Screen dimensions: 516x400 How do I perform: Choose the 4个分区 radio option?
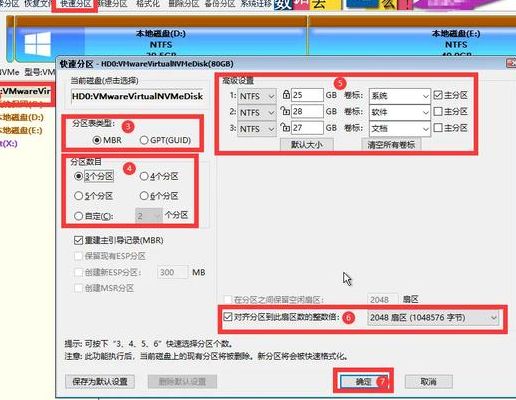[159, 176]
